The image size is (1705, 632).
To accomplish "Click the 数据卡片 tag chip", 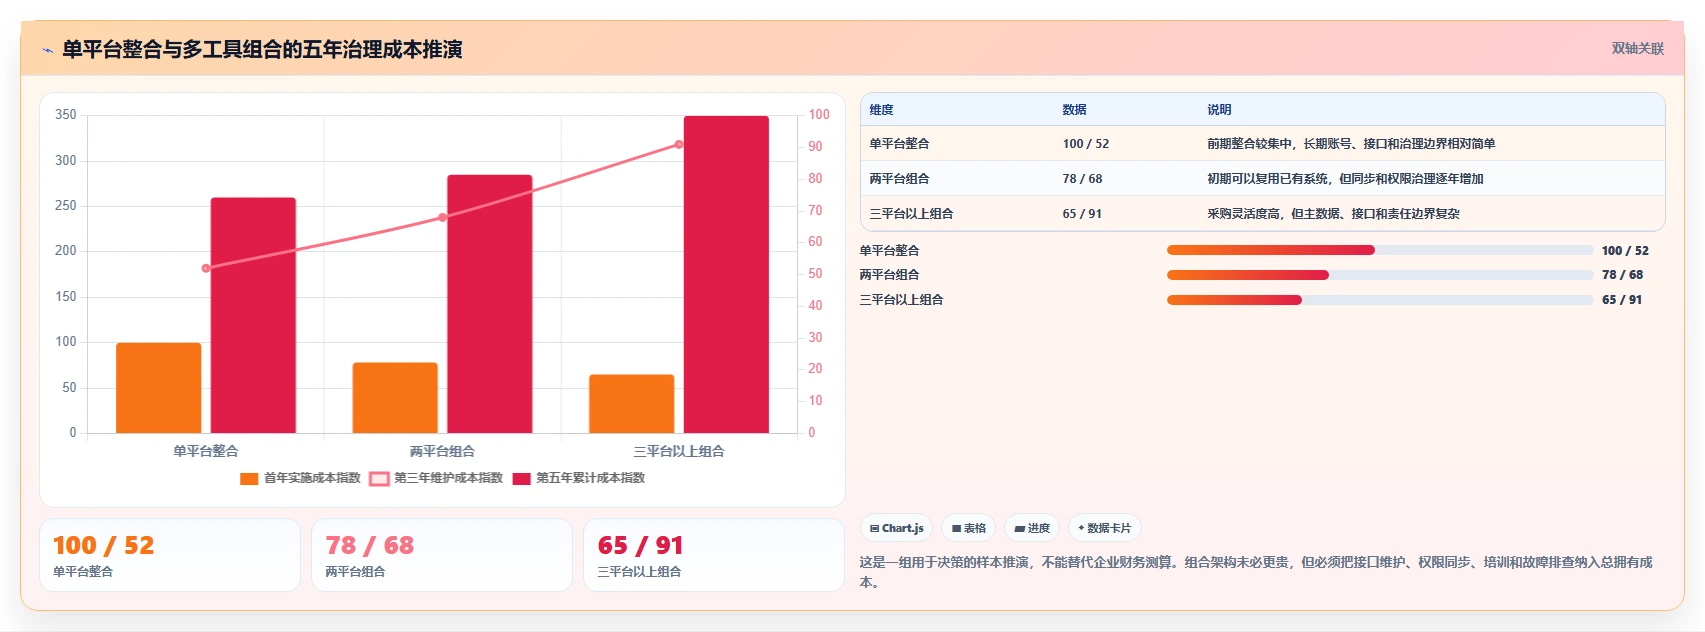I will pos(1105,528).
